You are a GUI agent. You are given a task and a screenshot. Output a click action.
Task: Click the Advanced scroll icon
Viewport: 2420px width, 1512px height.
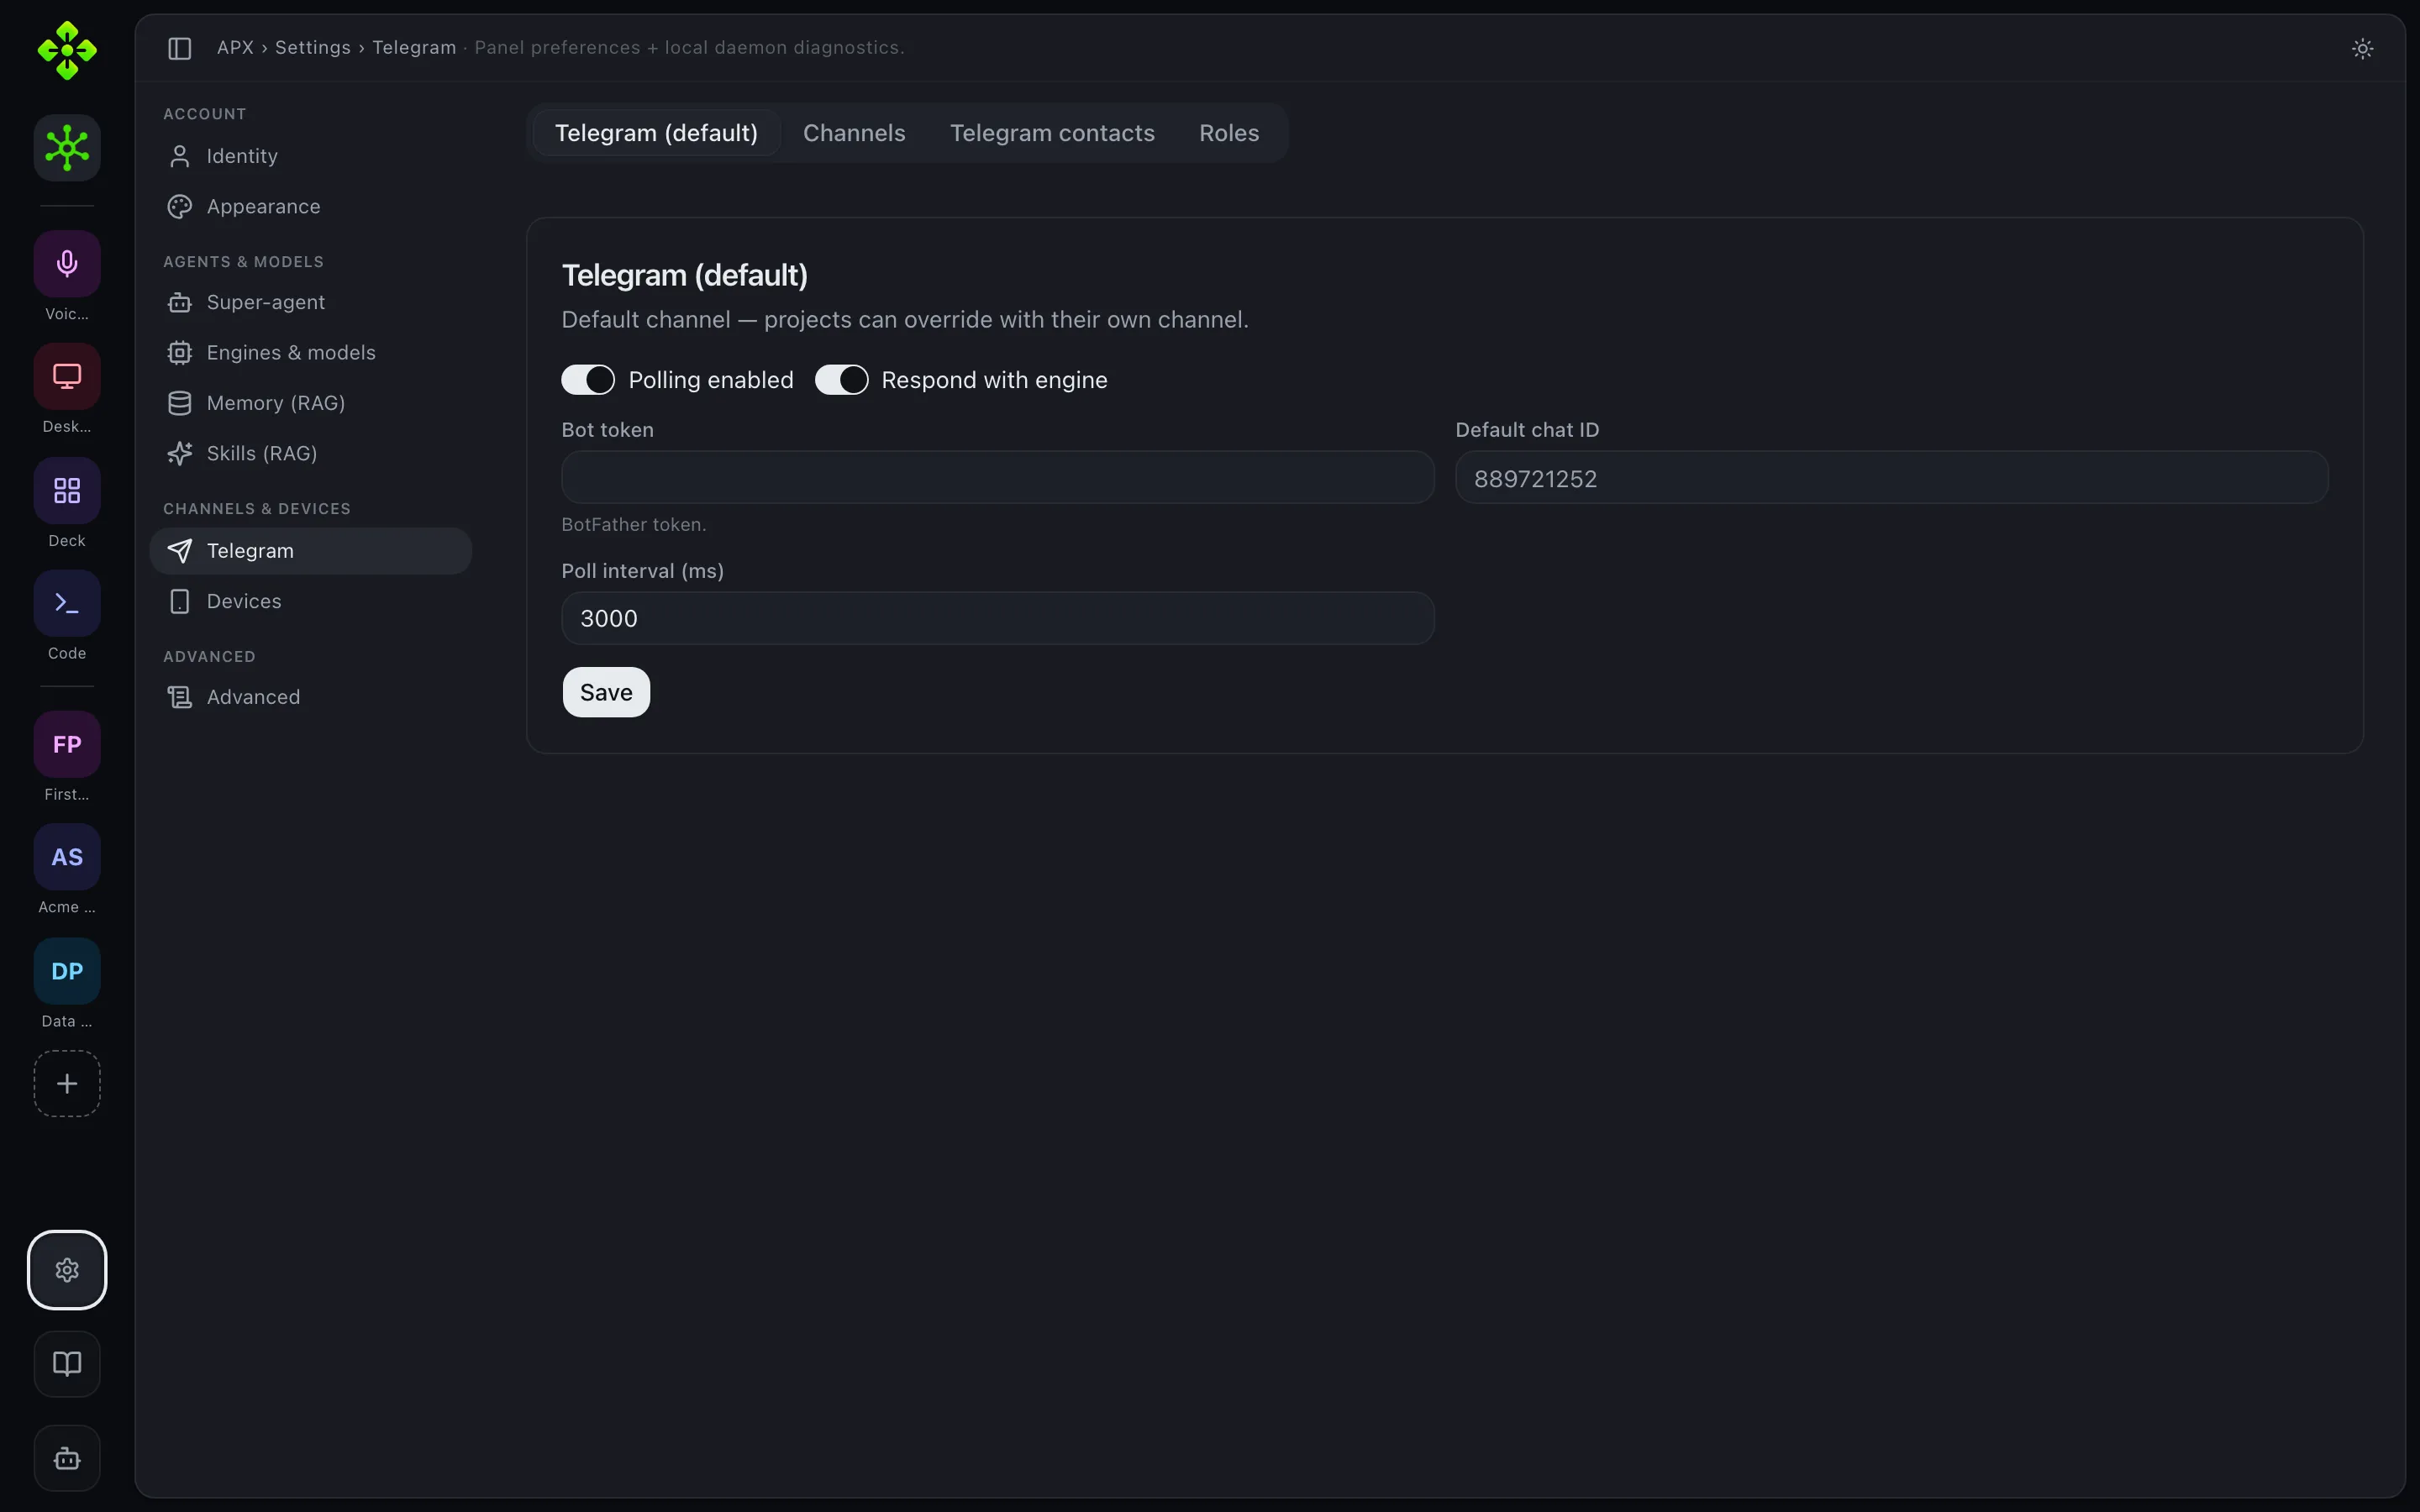tap(180, 697)
